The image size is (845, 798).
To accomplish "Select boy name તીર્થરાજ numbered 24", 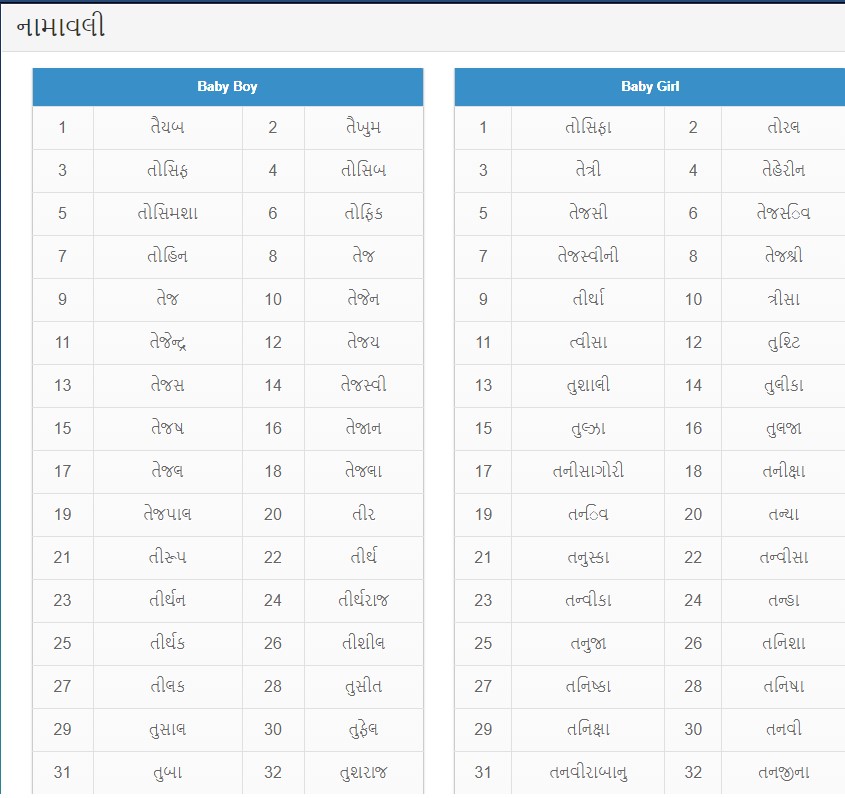I will tap(364, 600).
